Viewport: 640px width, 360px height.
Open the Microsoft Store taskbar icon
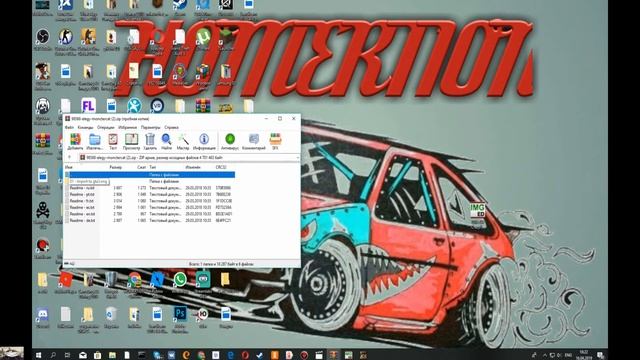coord(98,355)
